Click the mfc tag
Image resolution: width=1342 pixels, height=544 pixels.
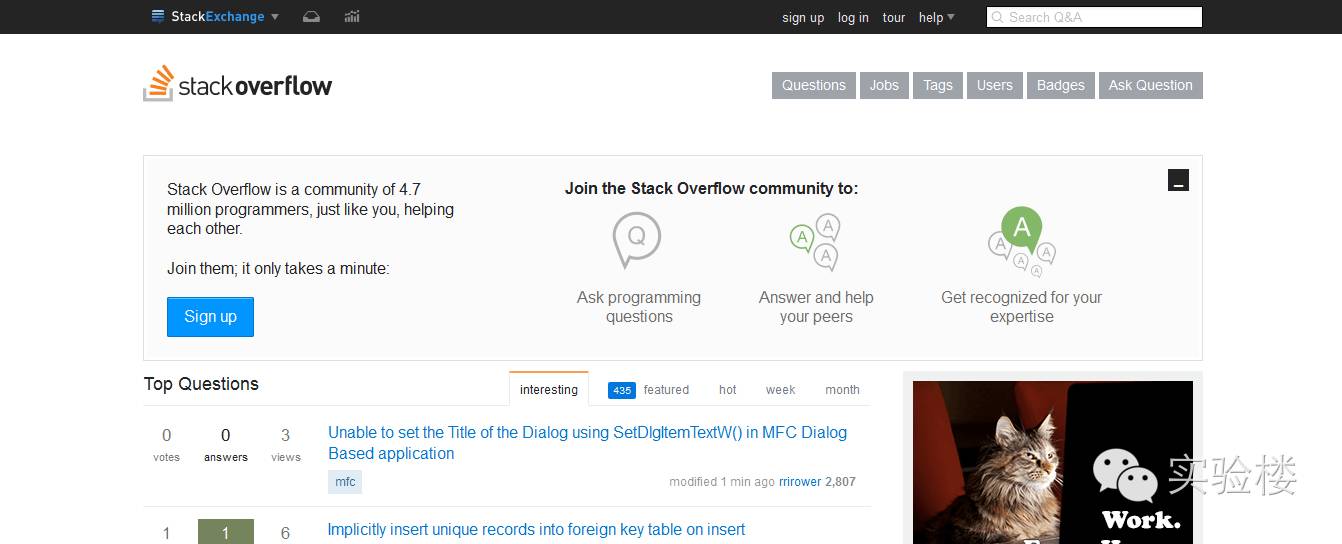click(x=345, y=482)
